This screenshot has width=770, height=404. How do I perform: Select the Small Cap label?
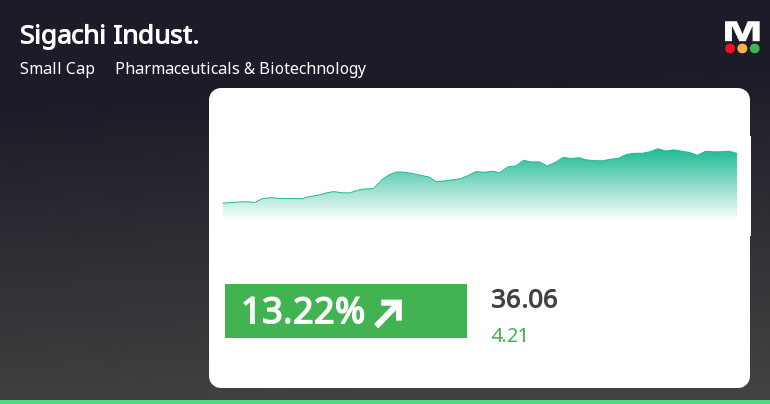point(57,69)
